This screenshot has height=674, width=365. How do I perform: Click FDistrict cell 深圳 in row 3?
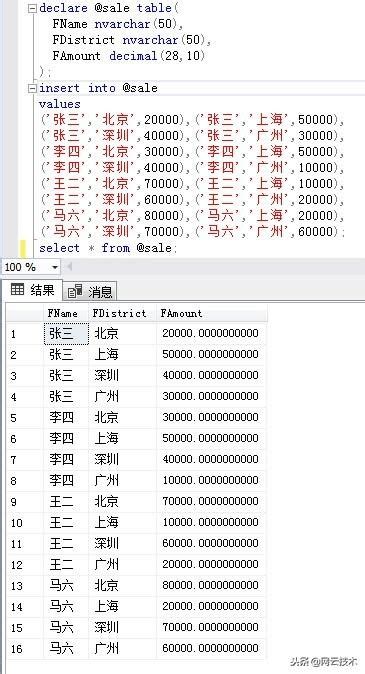123,376
